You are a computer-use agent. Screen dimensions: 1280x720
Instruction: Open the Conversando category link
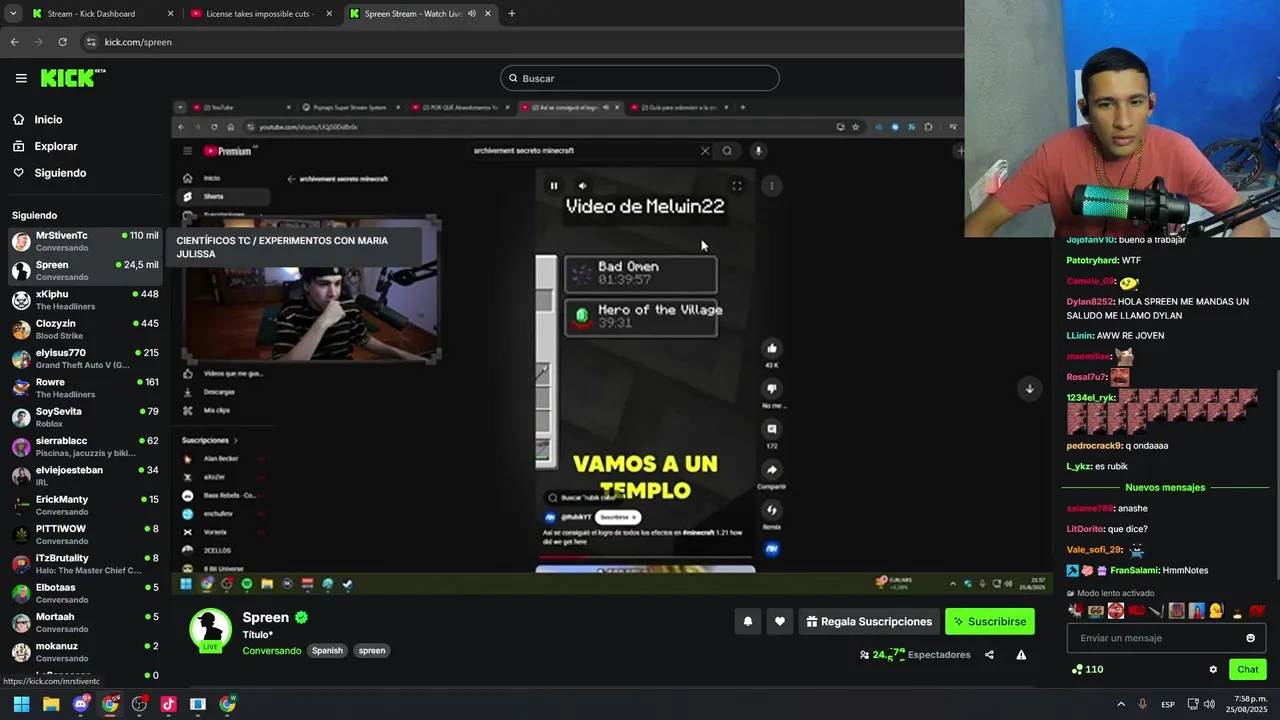pyautogui.click(x=271, y=651)
